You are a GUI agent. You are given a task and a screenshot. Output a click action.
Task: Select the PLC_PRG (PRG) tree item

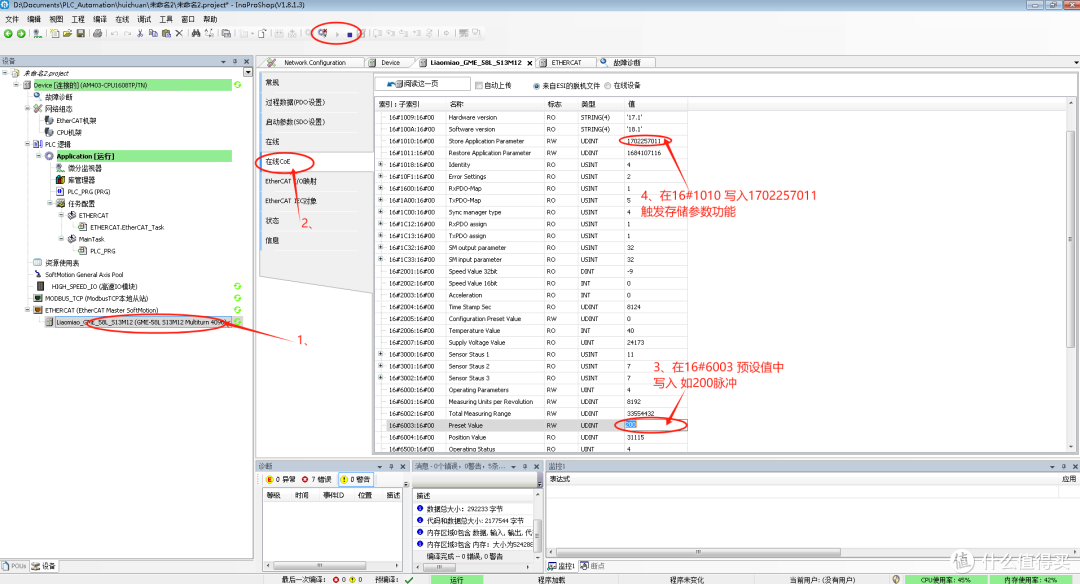[x=88, y=191]
